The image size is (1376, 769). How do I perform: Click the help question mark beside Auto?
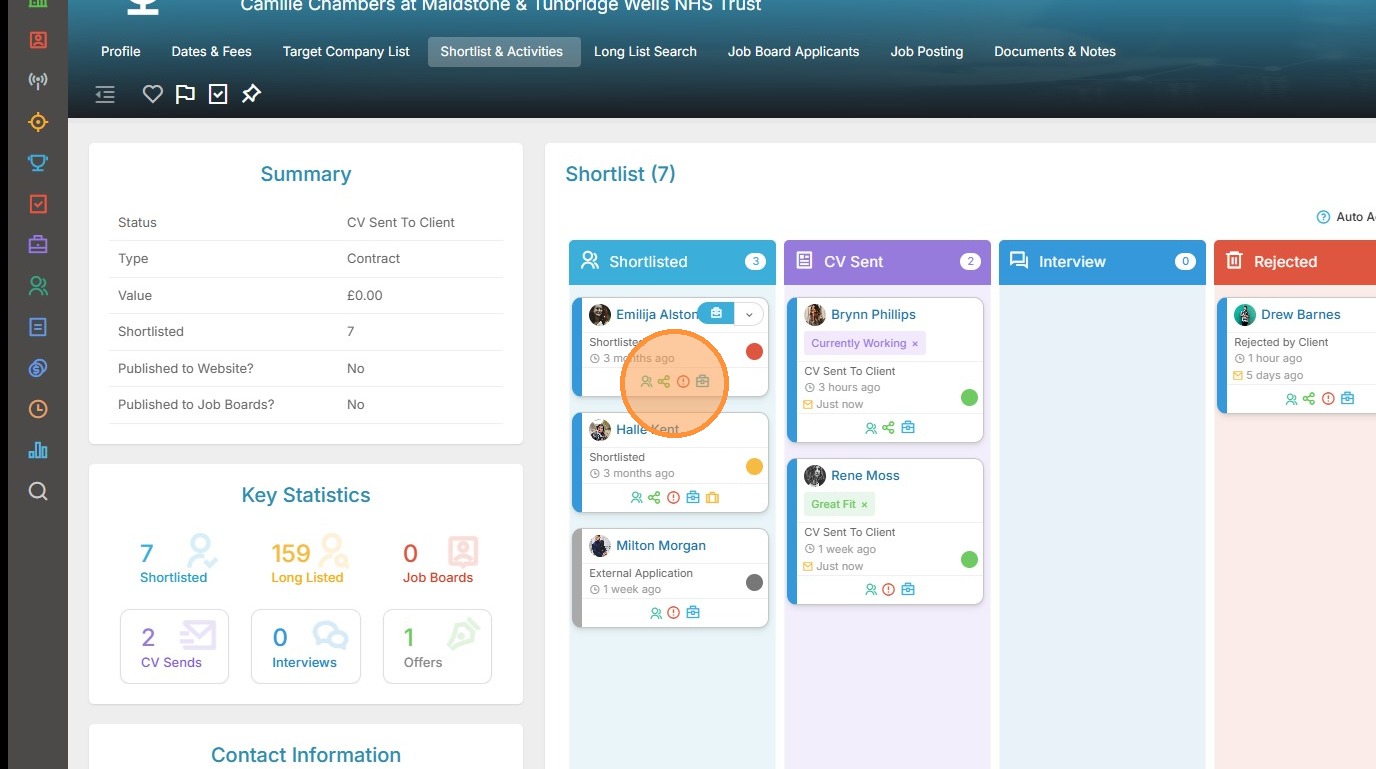[1323, 217]
